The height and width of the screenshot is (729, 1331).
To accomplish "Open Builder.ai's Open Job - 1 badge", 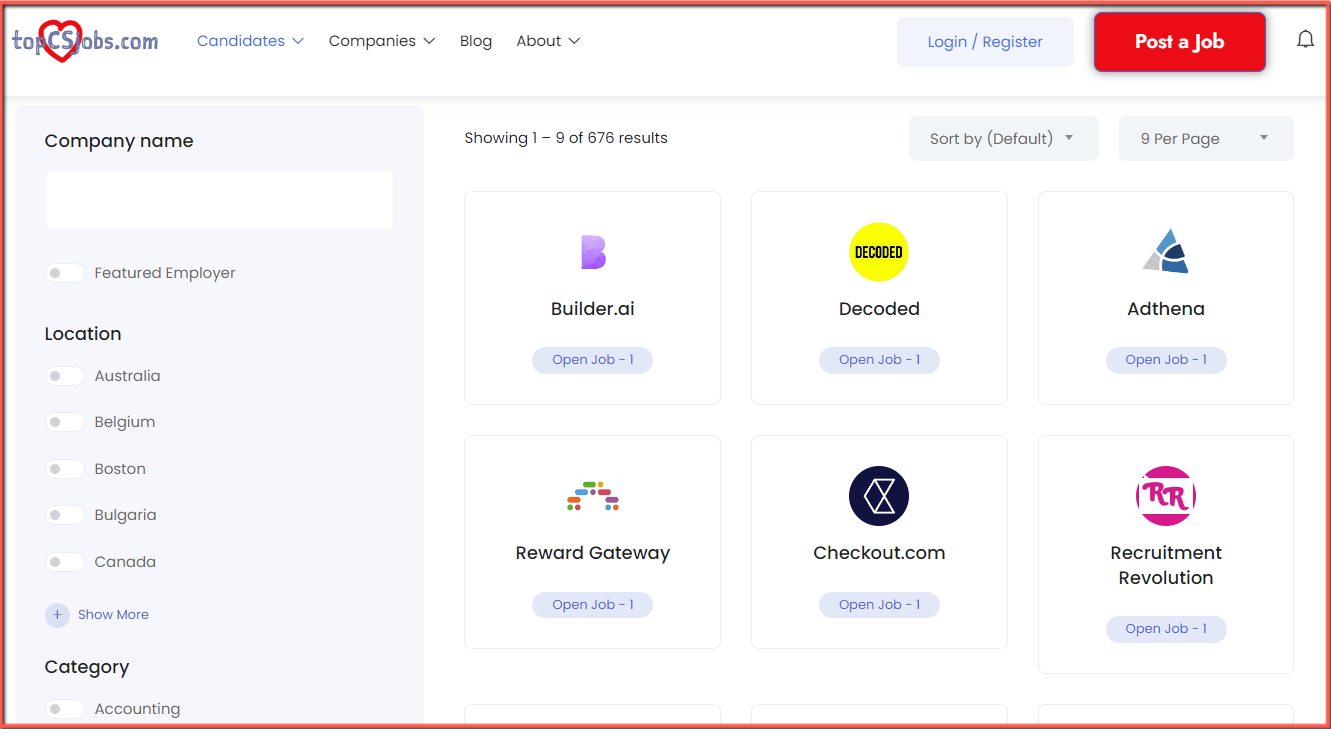I will [x=593, y=360].
